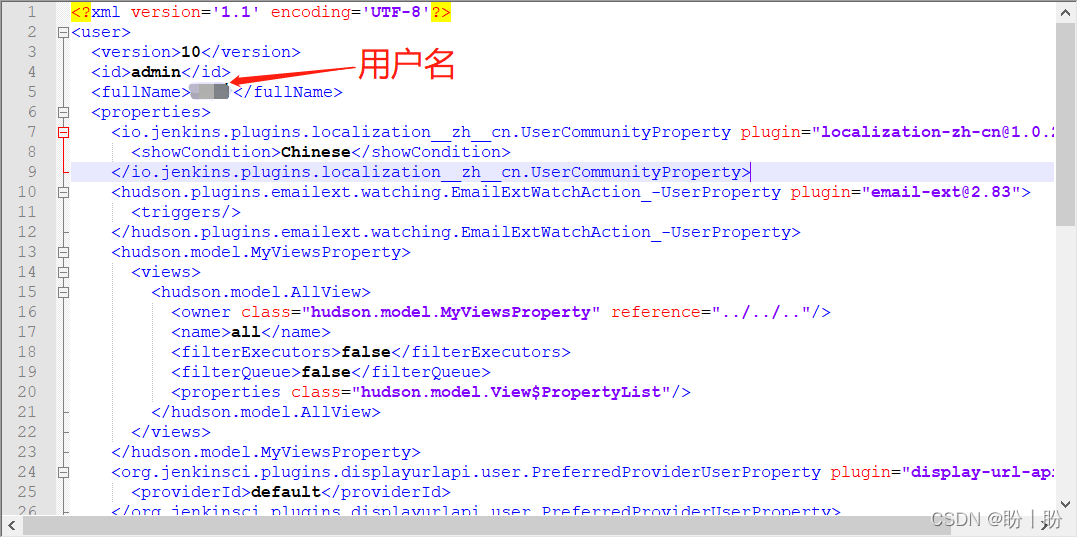Image resolution: width=1078 pixels, height=538 pixels.
Task: Place cursor in the default providerId value
Action: [x=286, y=493]
